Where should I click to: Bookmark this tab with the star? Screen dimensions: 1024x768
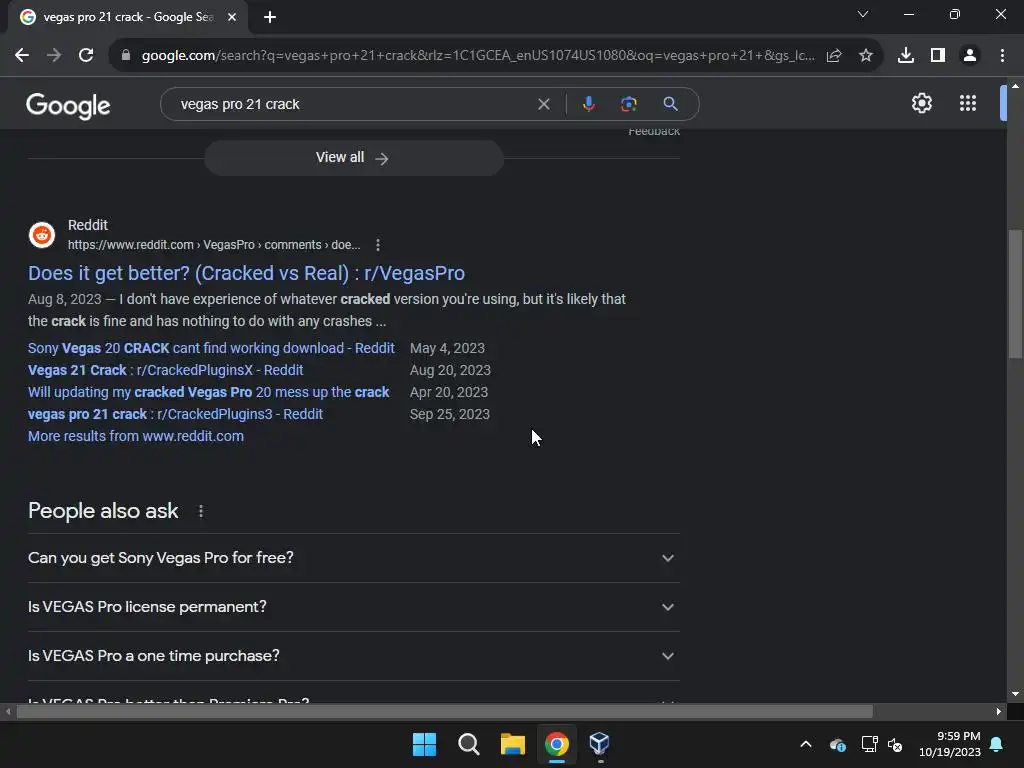coord(866,56)
